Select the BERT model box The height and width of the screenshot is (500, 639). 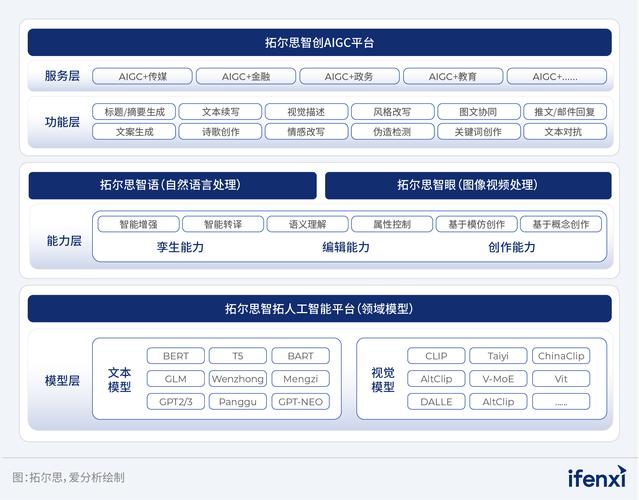(x=176, y=356)
